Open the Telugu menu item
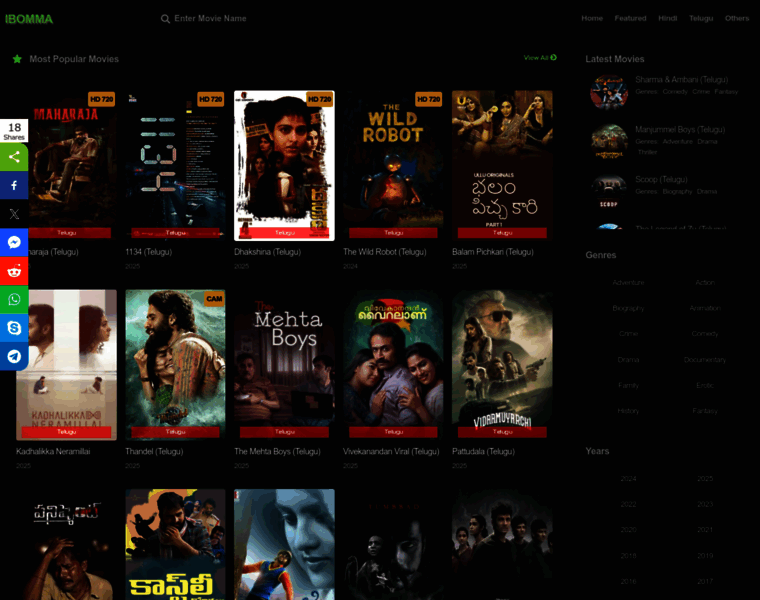Image resolution: width=760 pixels, height=600 pixels. pos(701,18)
